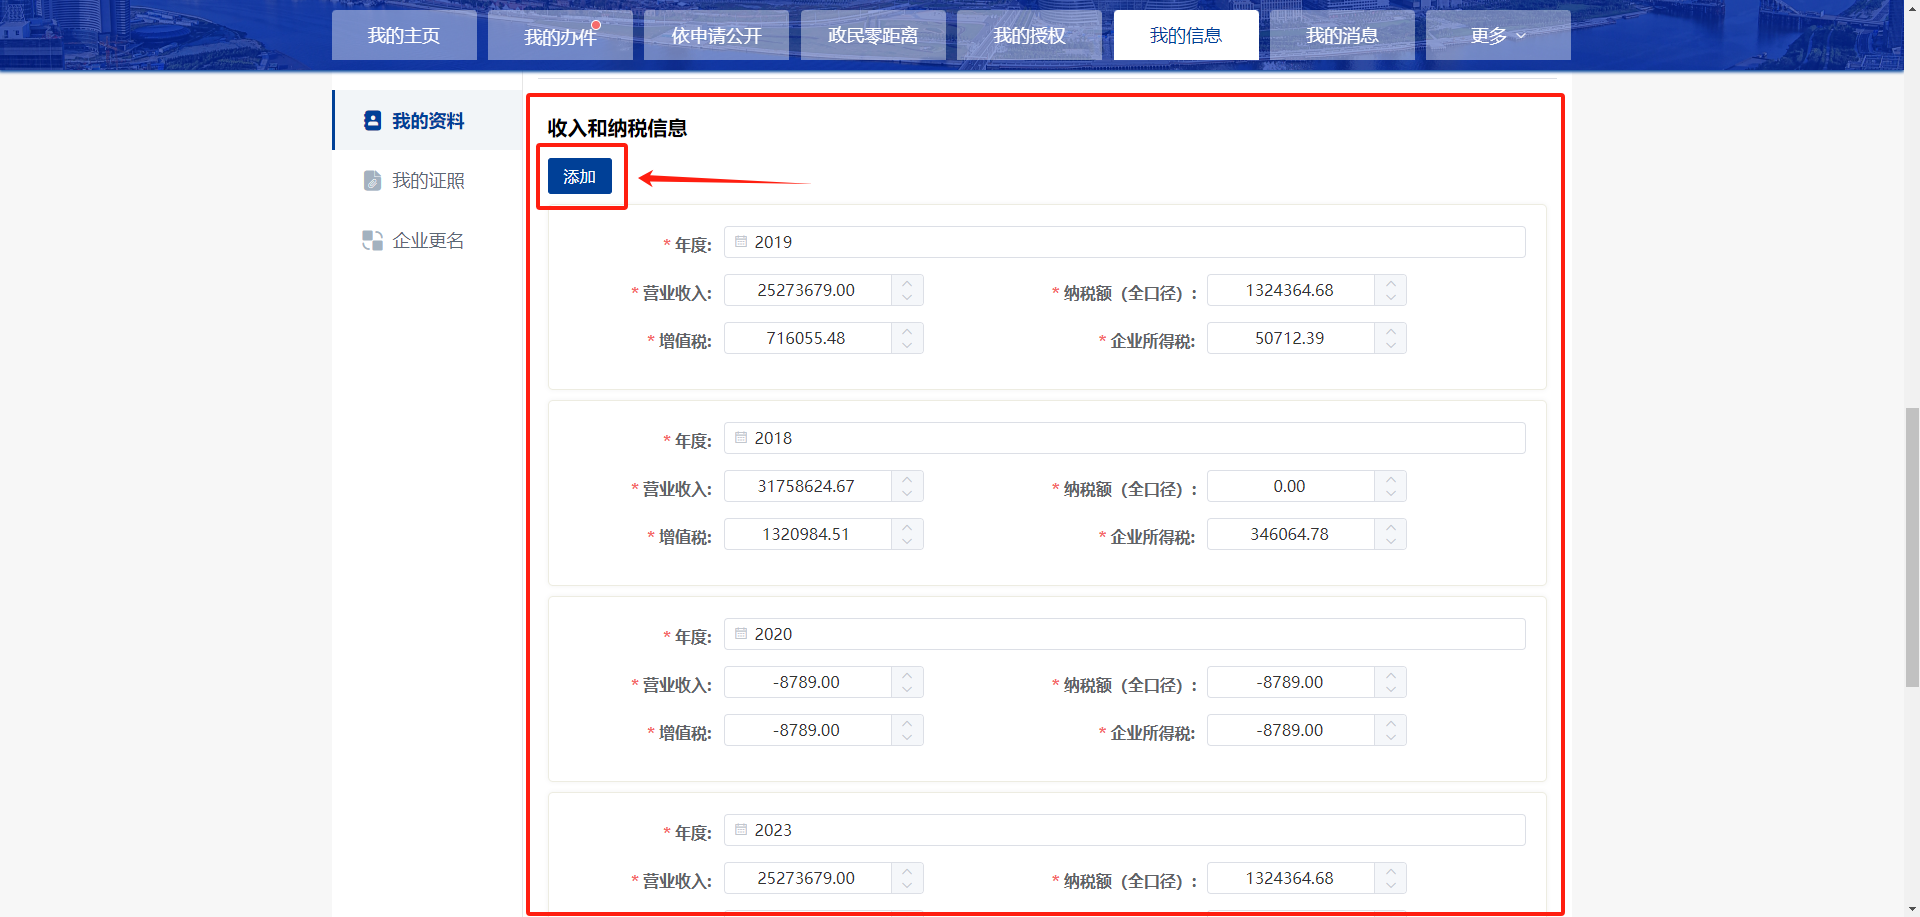Viewport: 1920px width, 917px height.
Task: Click the page vertical scrollbar thumb
Action: pyautogui.click(x=1912, y=547)
